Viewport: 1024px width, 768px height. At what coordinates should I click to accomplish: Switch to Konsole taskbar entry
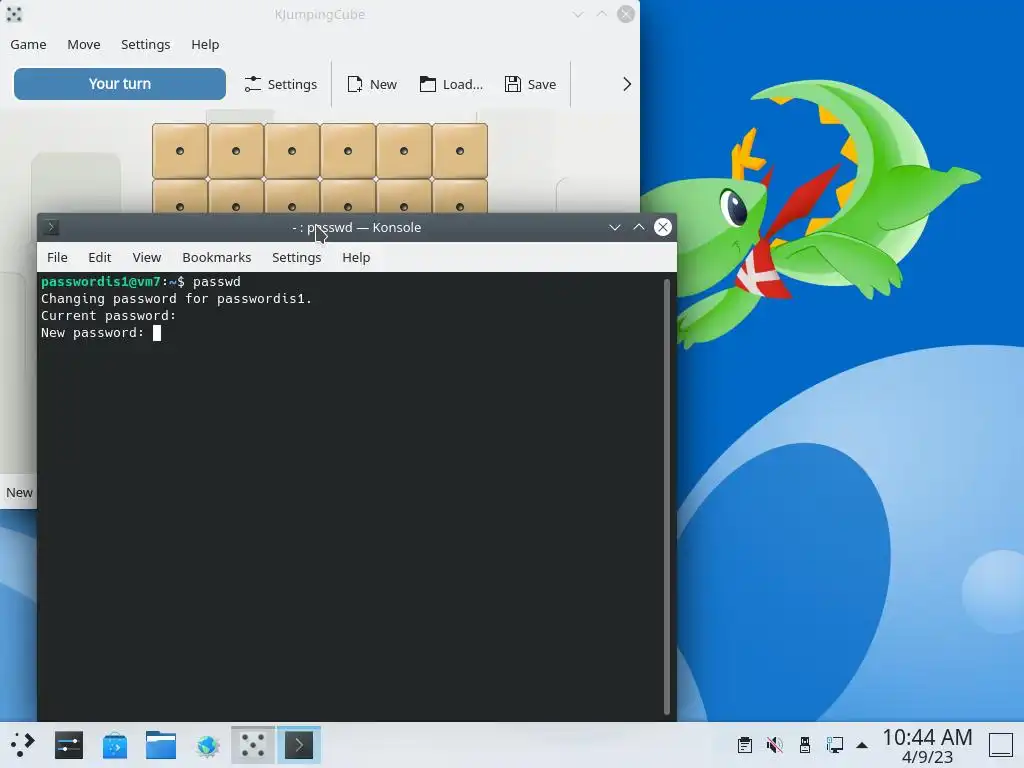[299, 744]
